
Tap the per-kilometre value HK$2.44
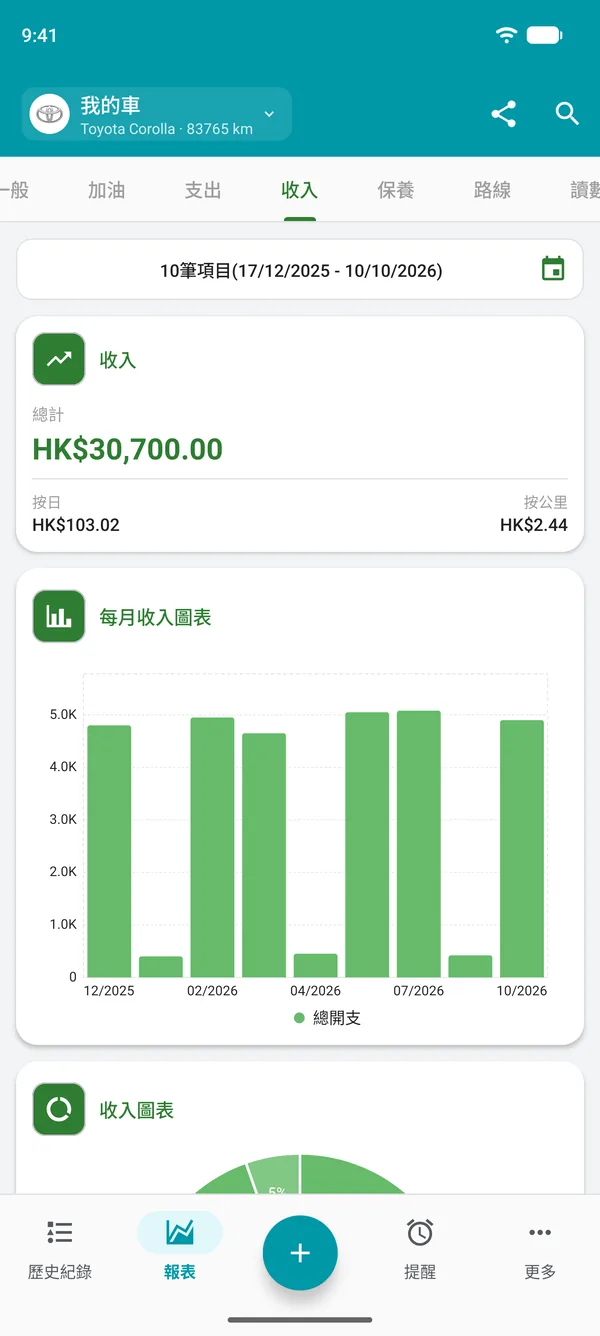click(x=534, y=524)
